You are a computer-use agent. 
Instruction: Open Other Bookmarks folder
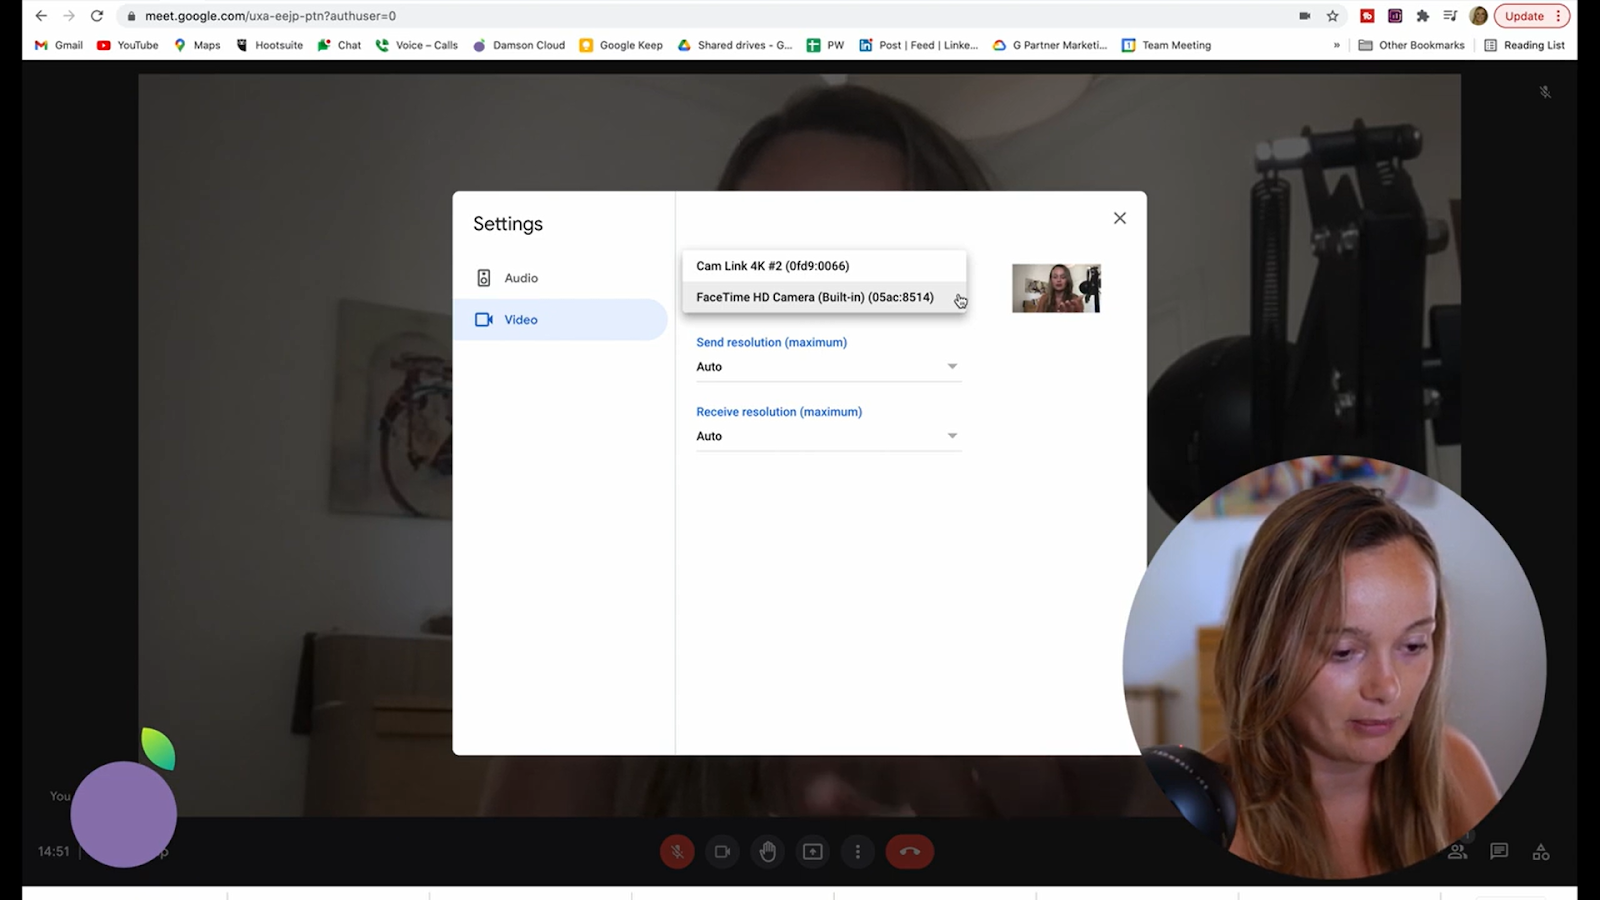1412,45
